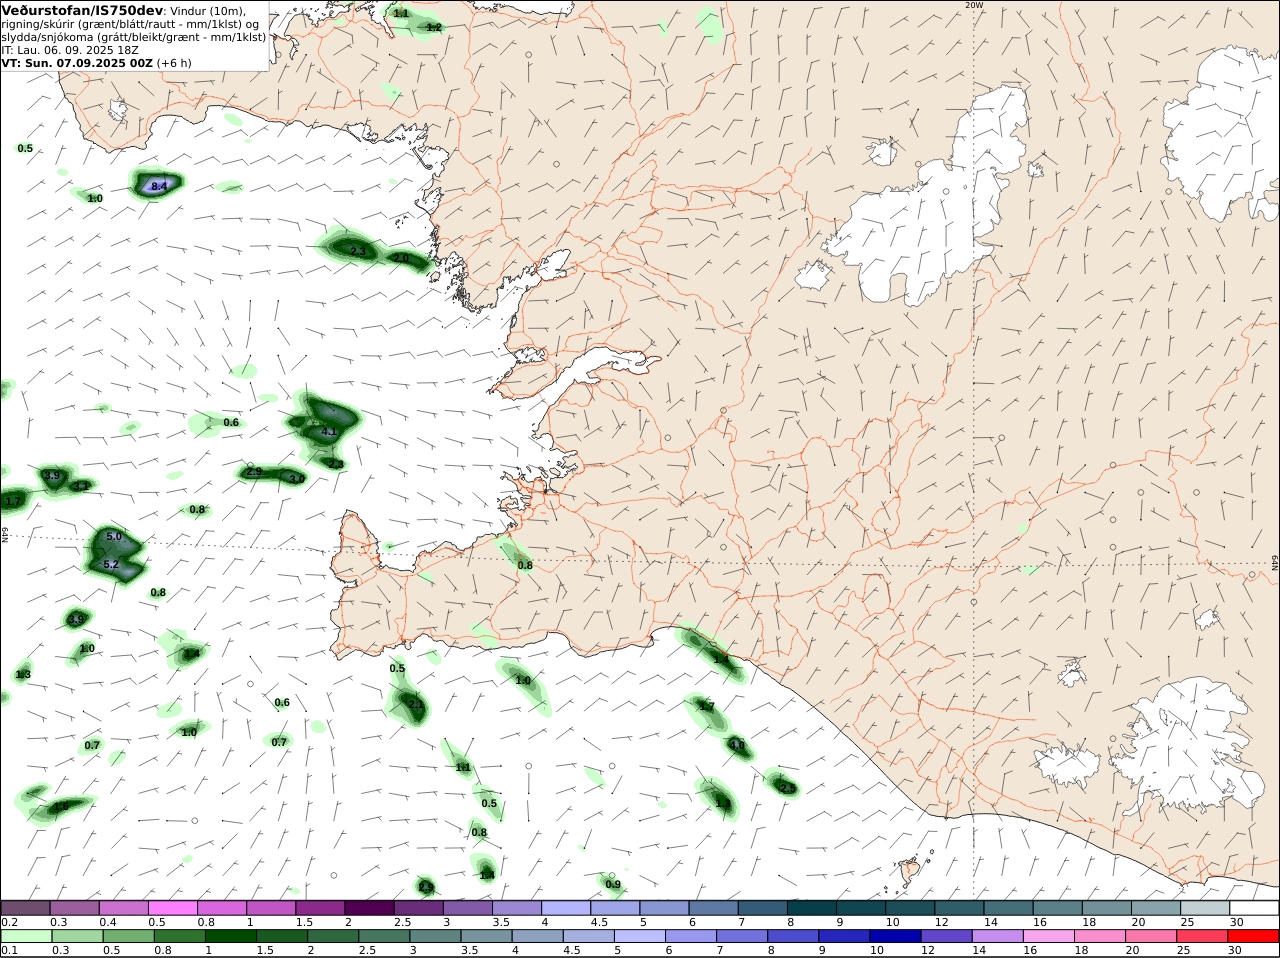
Task: Select lower legend navy swatch labeled 10
Action: [x=895, y=936]
